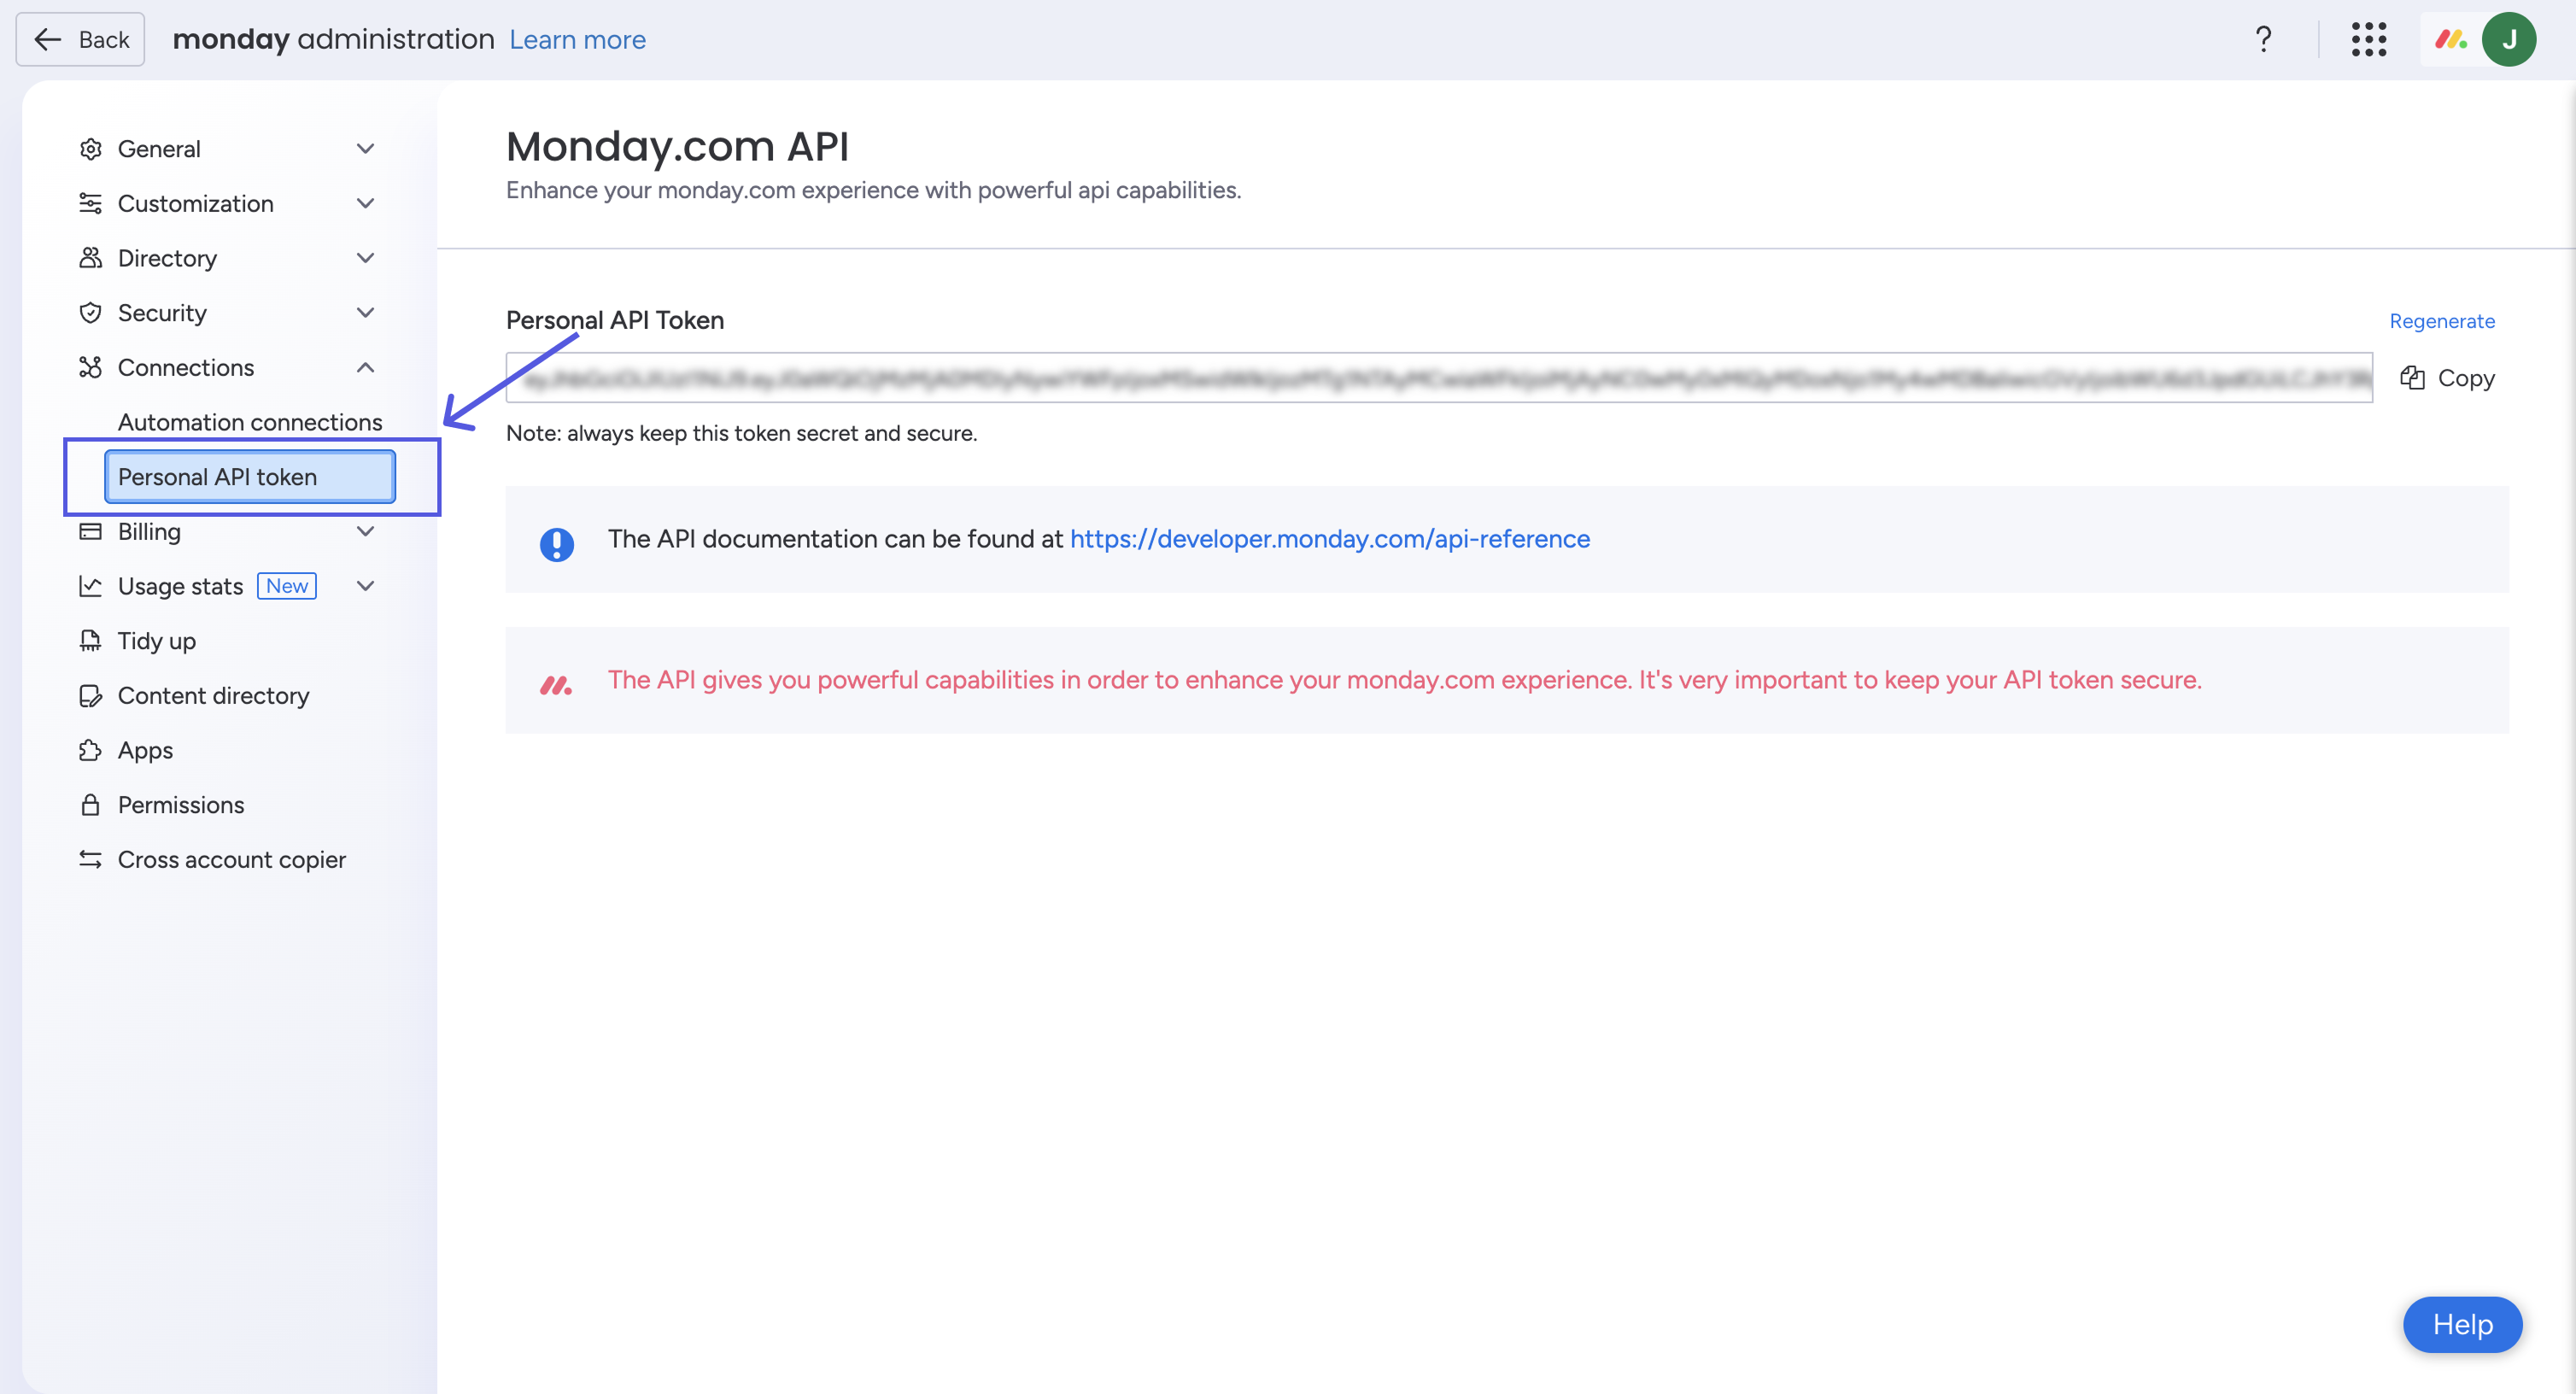The image size is (2576, 1394).
Task: Collapse the Connections section
Action: point(365,368)
